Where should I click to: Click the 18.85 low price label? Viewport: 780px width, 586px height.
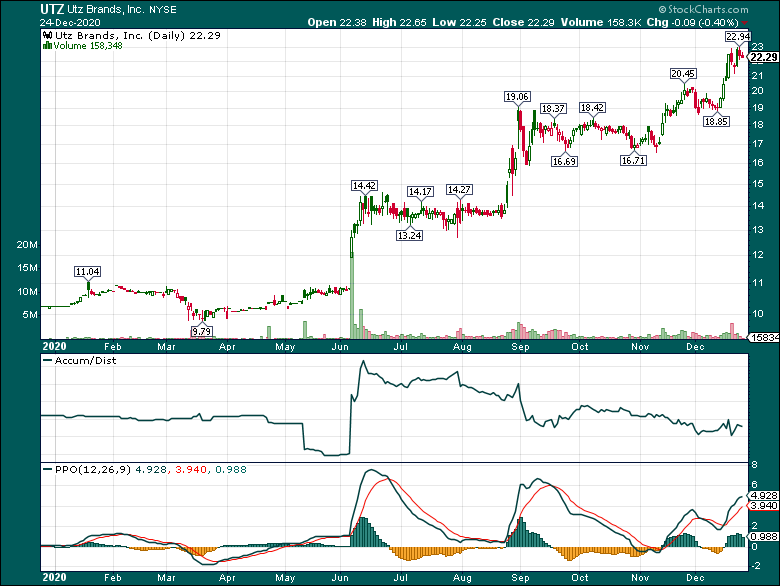[716, 121]
